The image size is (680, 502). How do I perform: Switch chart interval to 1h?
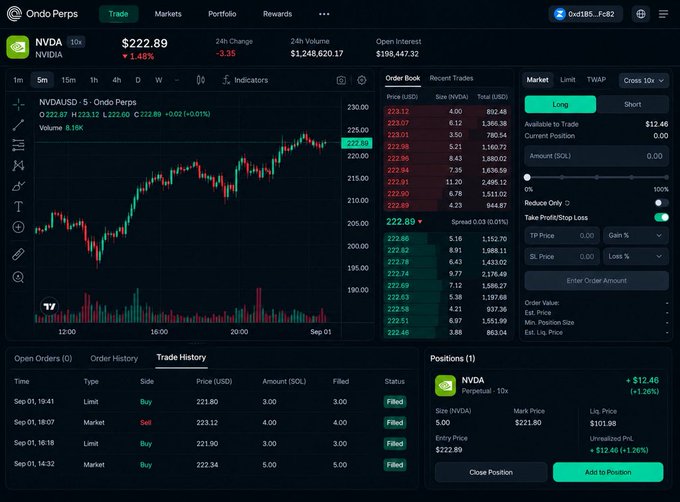(x=94, y=80)
